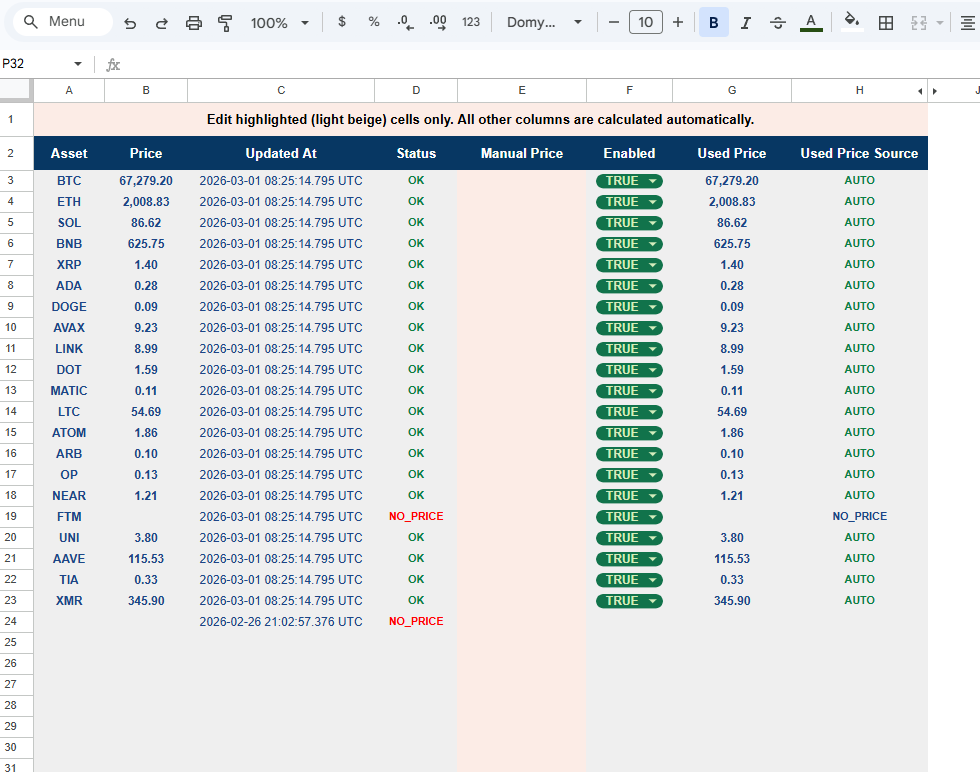Image resolution: width=980 pixels, height=772 pixels.
Task: Open the Borders icon
Action: pos(886,21)
